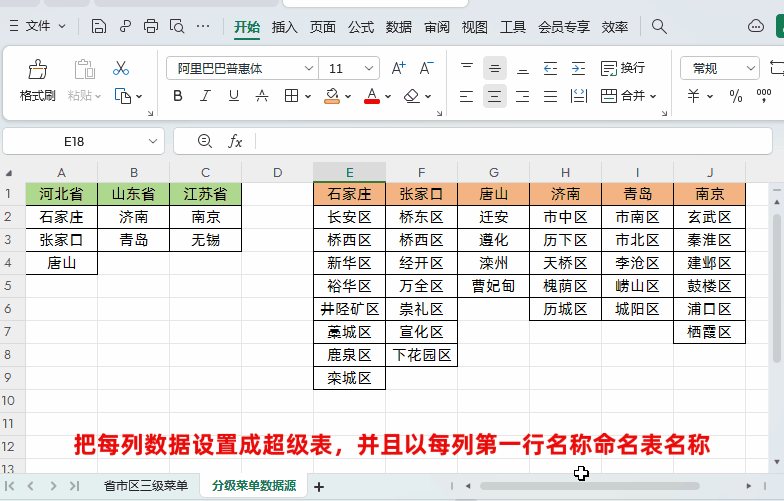Expand the paste 粘贴 dropdown
This screenshot has height=501, width=784.
[98, 96]
